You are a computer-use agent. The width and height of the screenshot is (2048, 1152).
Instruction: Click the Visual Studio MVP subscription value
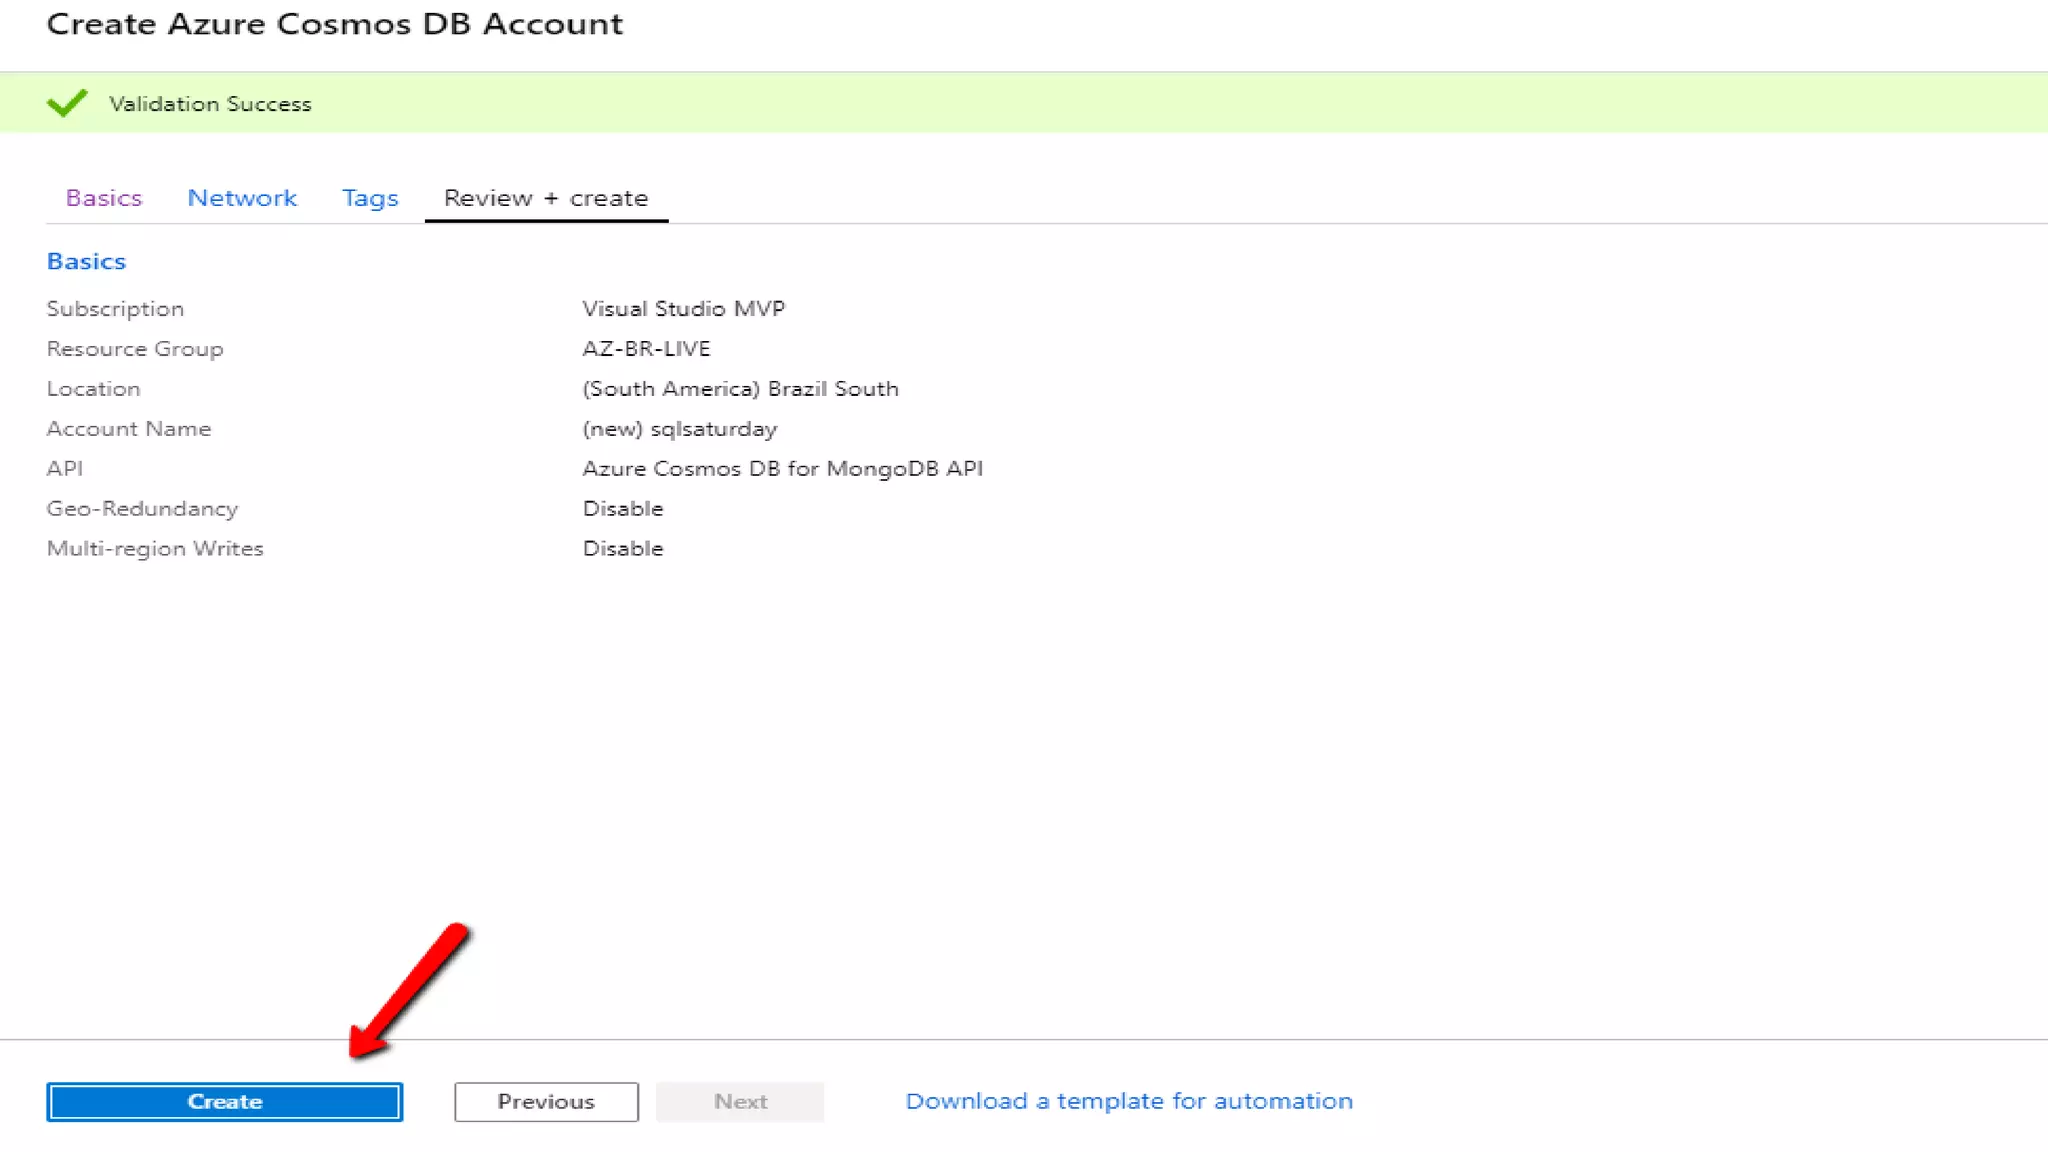pyautogui.click(x=684, y=308)
